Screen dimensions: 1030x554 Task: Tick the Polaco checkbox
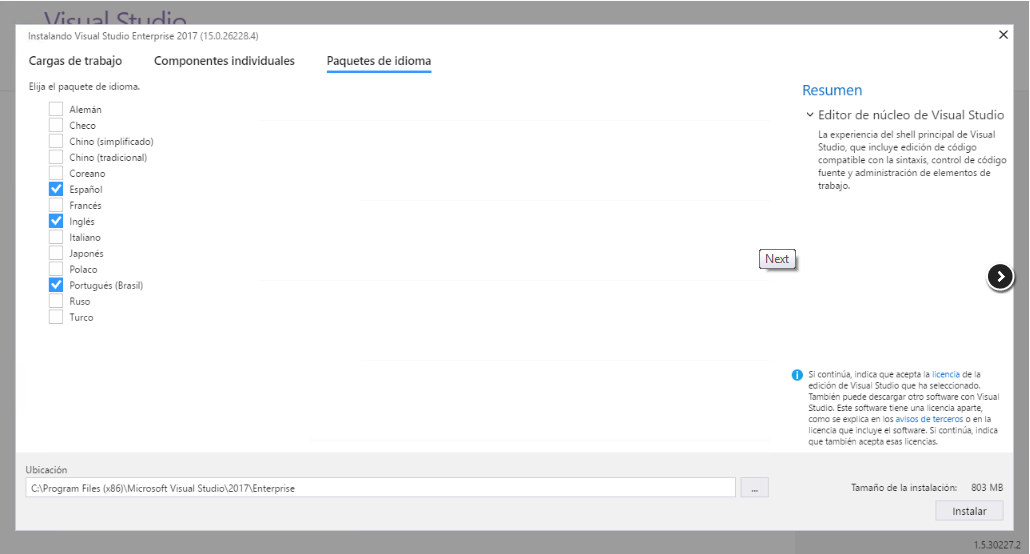[x=56, y=269]
